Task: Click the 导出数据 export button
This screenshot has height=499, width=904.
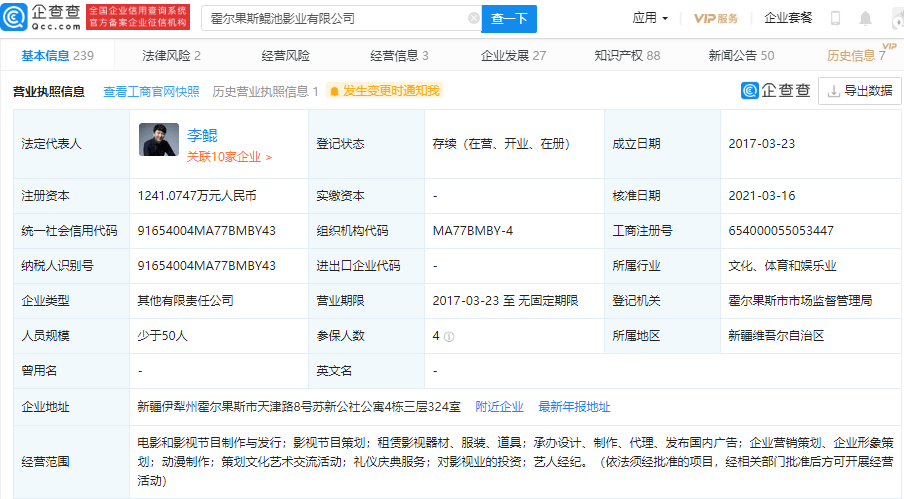Action: click(858, 91)
